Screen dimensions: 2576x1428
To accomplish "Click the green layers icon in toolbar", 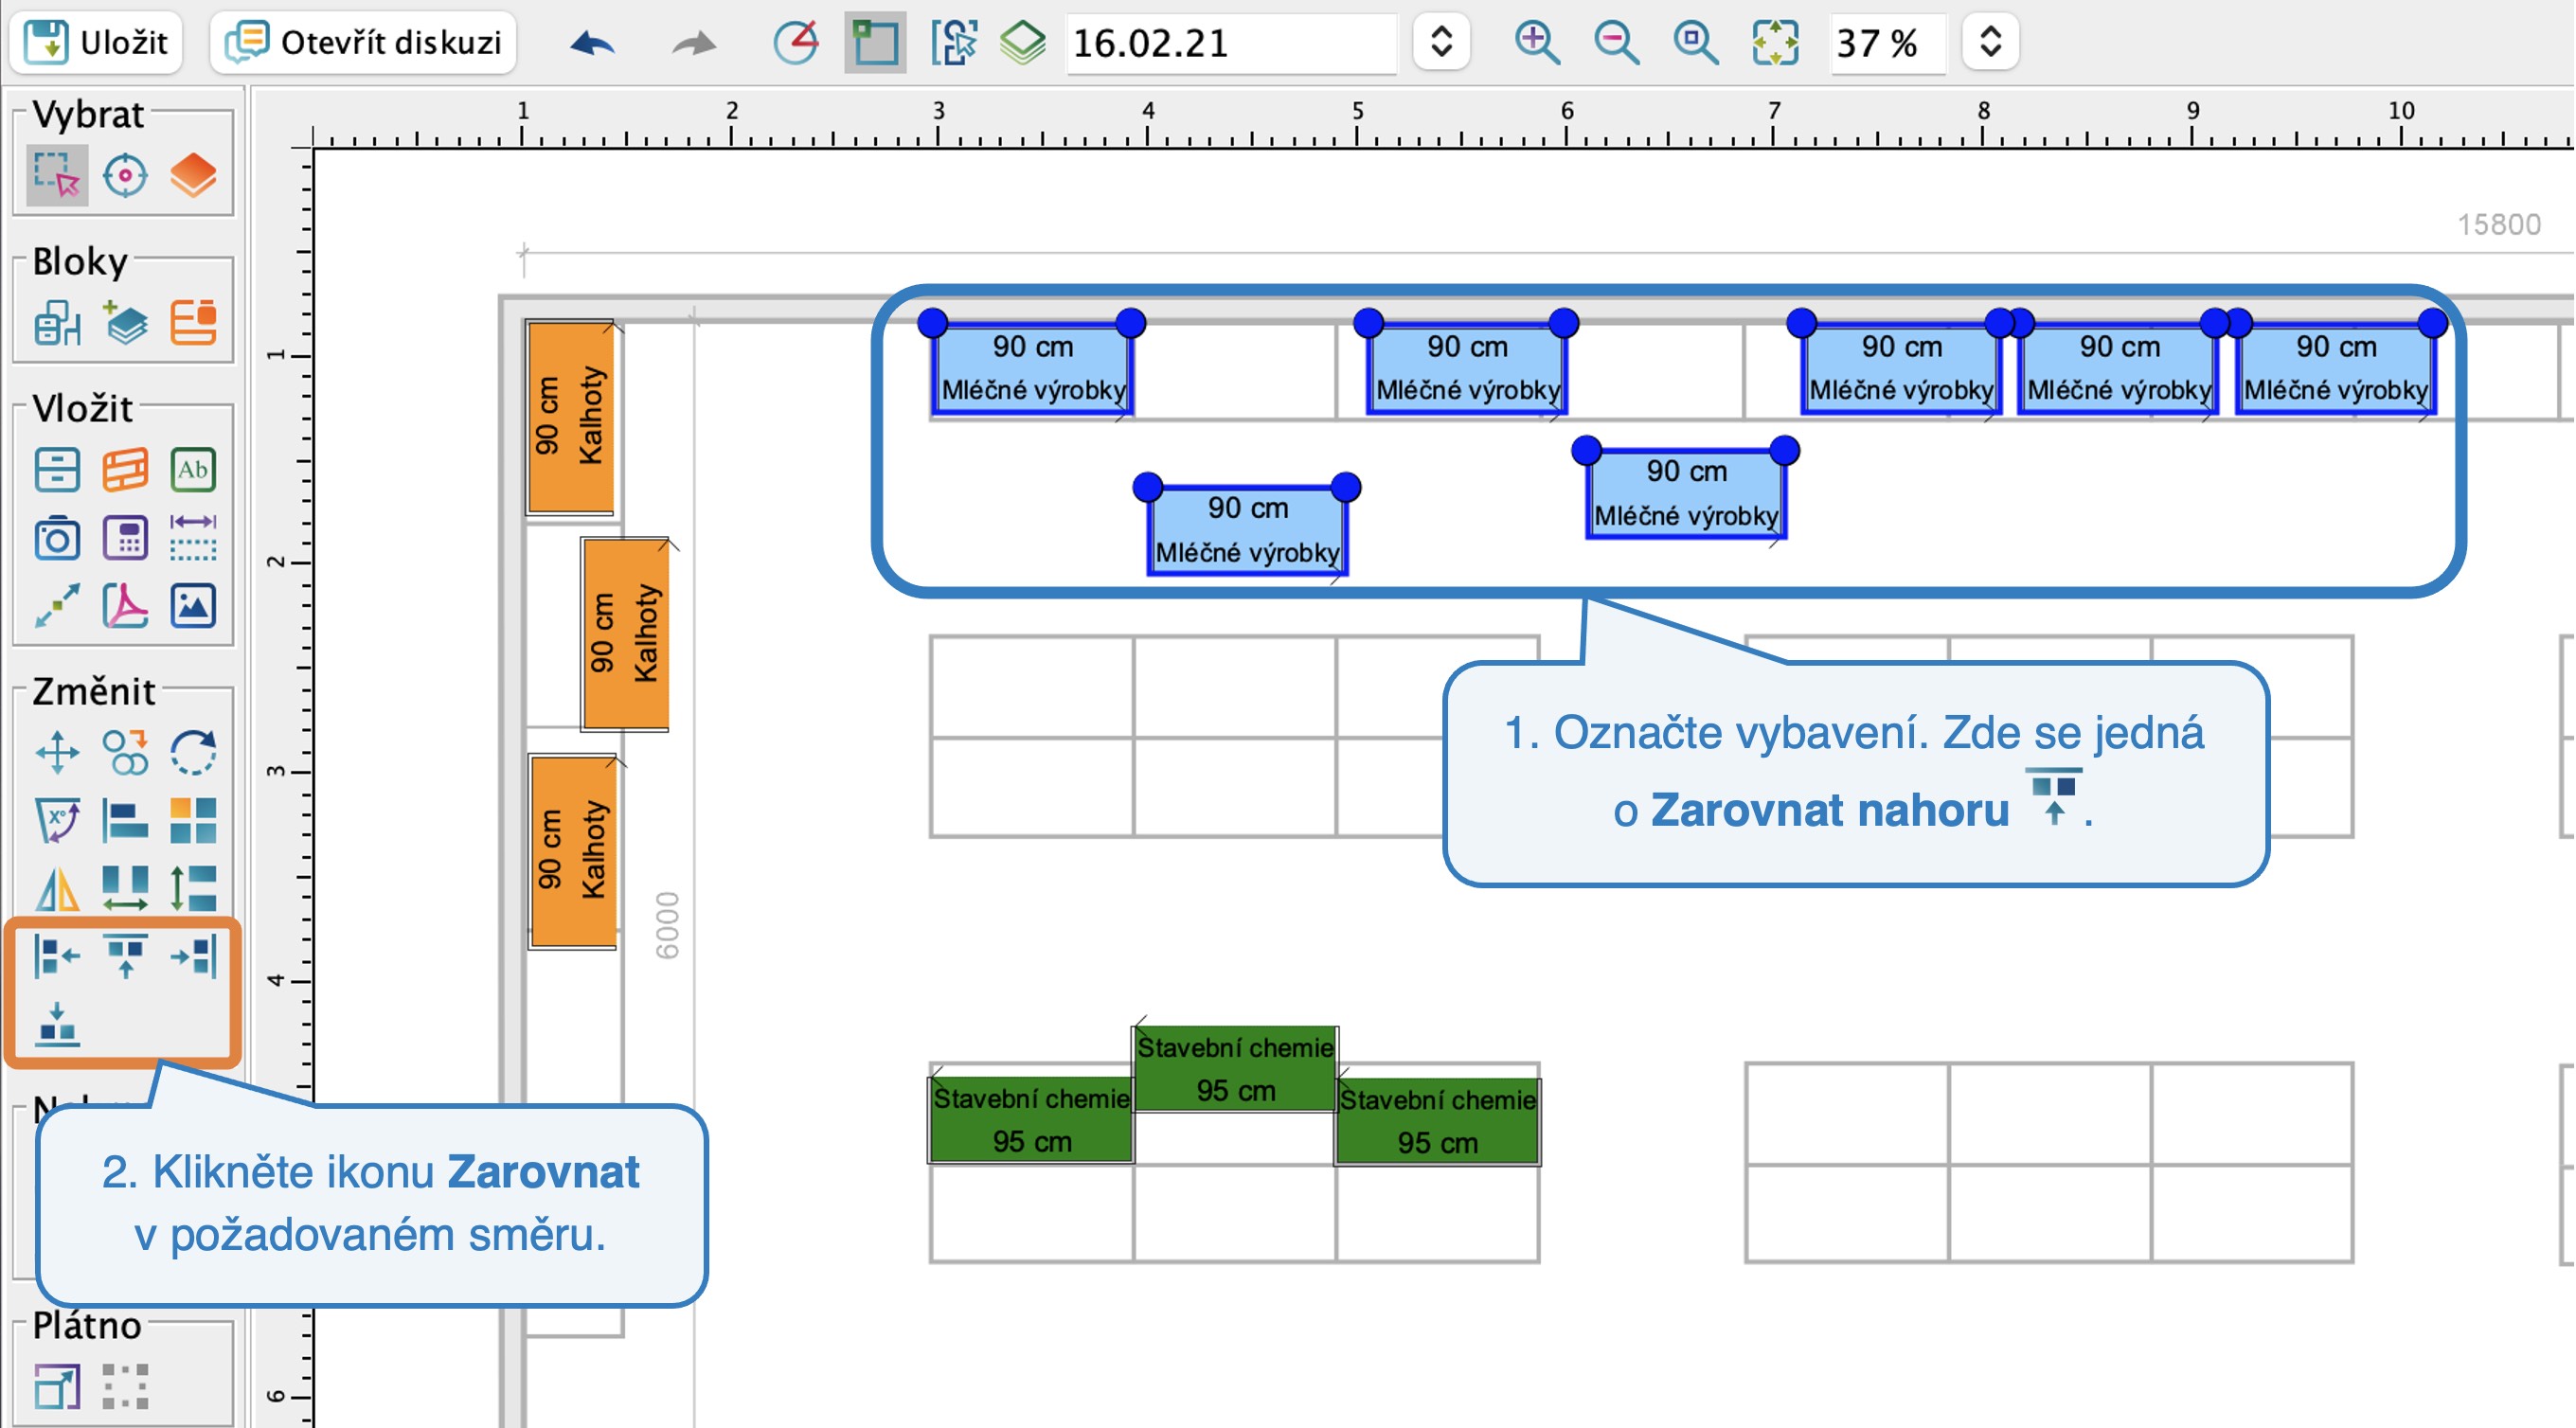I will click(1023, 42).
